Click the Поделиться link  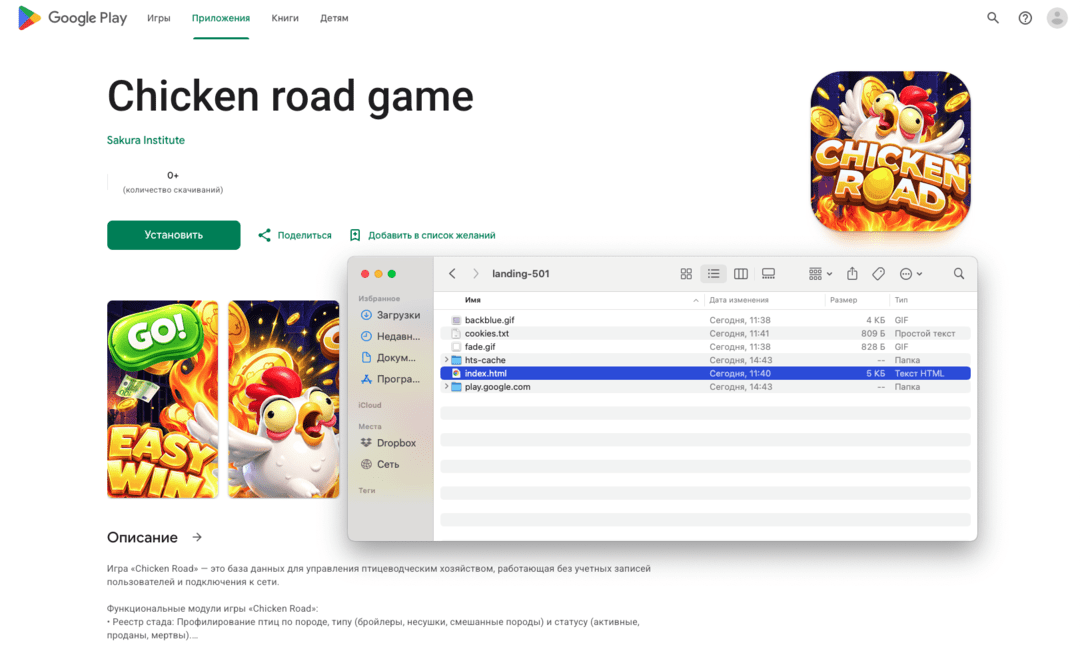[x=304, y=235]
